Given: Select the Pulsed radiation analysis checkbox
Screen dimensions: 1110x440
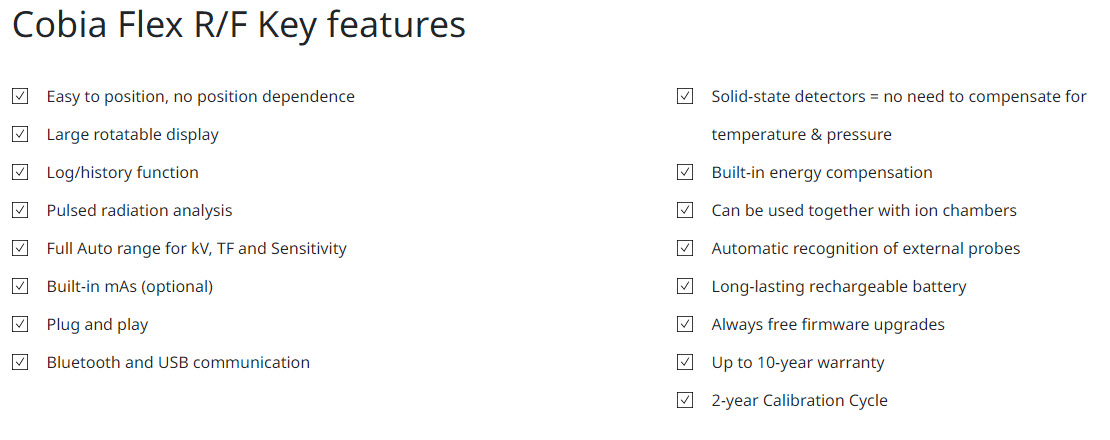Looking at the screenshot, I should [20, 211].
